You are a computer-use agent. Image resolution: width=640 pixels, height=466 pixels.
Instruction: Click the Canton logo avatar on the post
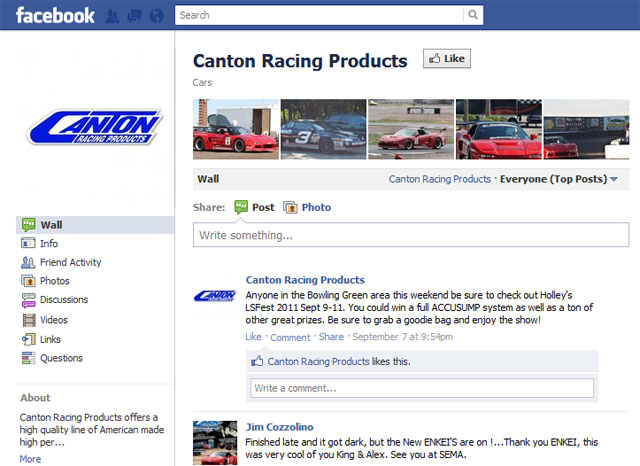pos(215,295)
